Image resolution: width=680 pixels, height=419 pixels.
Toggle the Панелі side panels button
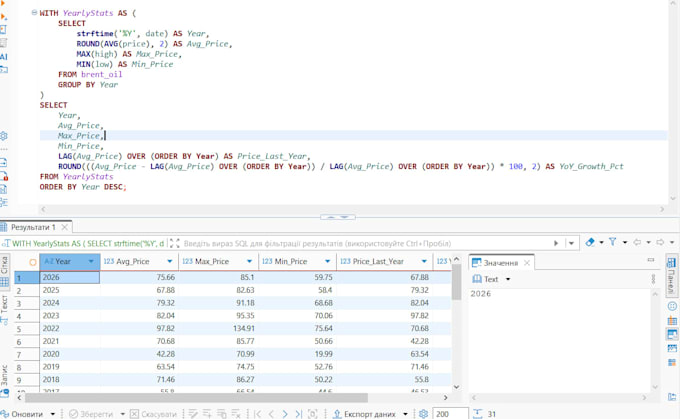click(x=671, y=274)
